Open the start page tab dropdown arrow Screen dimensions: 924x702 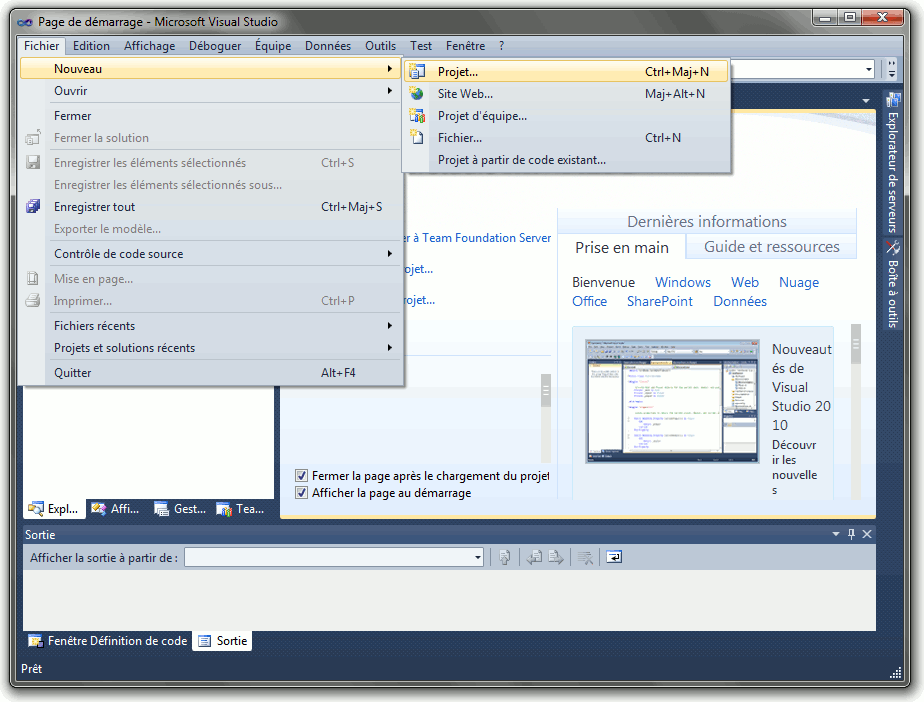click(x=866, y=101)
